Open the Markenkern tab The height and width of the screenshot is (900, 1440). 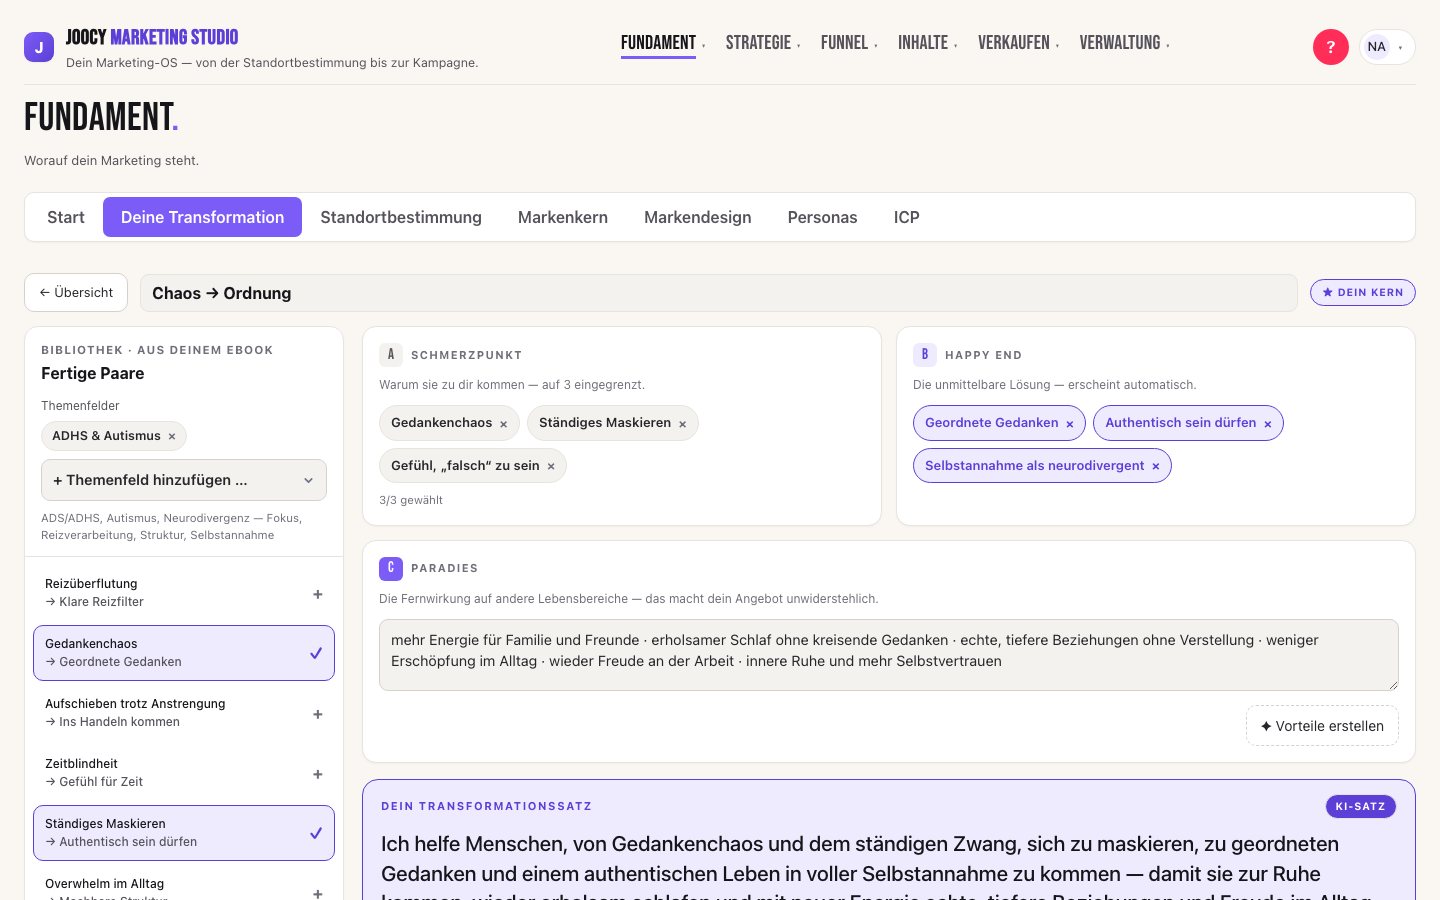point(563,217)
